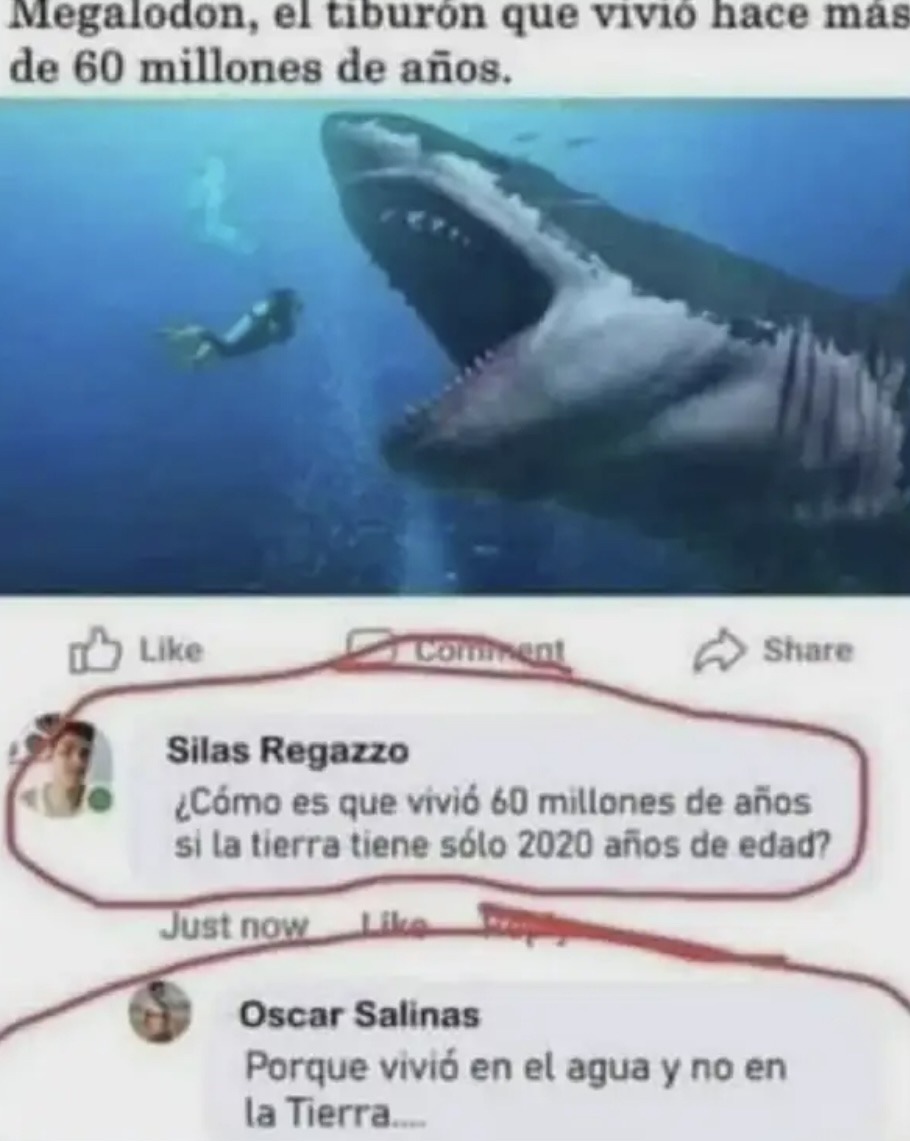Click the Just now timestamp
Viewport: 910px width, 1141px height.
tap(234, 926)
